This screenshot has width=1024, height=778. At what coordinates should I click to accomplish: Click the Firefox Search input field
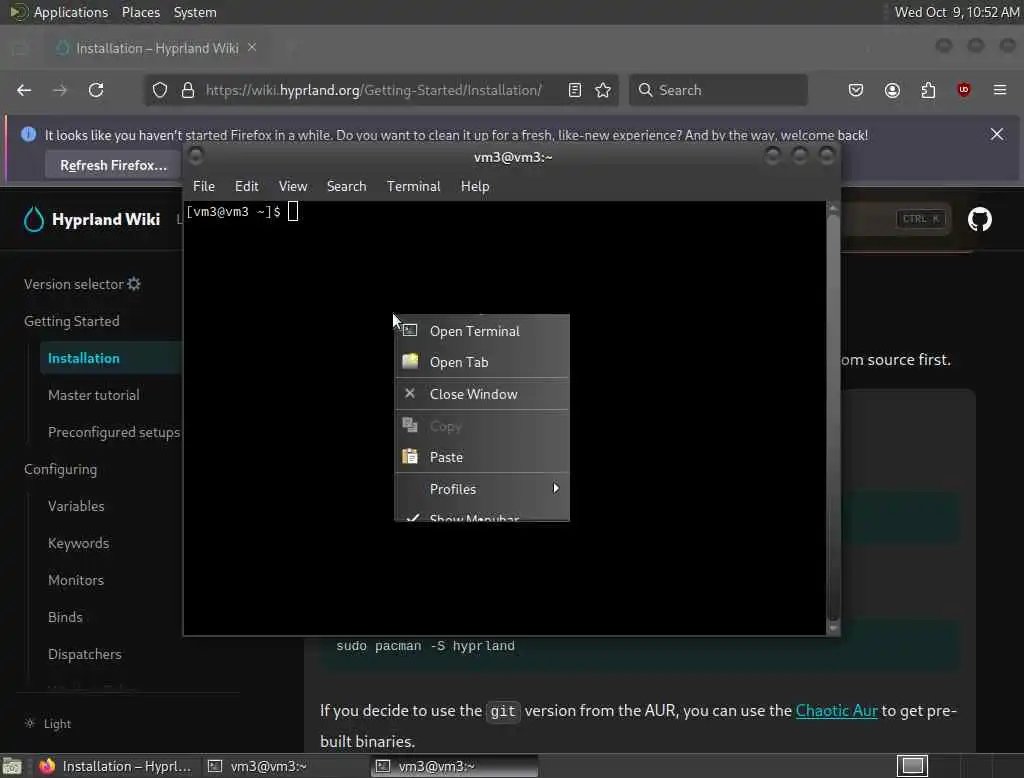(718, 90)
